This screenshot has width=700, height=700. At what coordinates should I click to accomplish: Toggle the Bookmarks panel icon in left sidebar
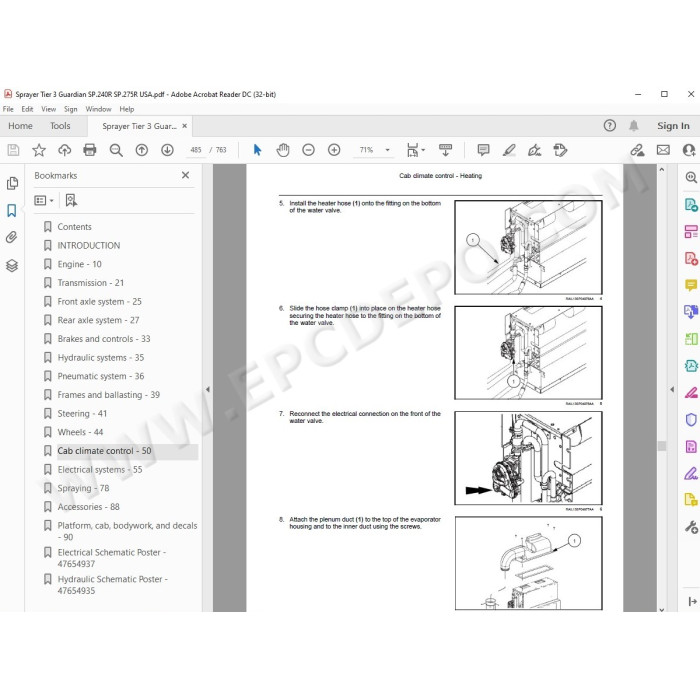click(x=12, y=210)
